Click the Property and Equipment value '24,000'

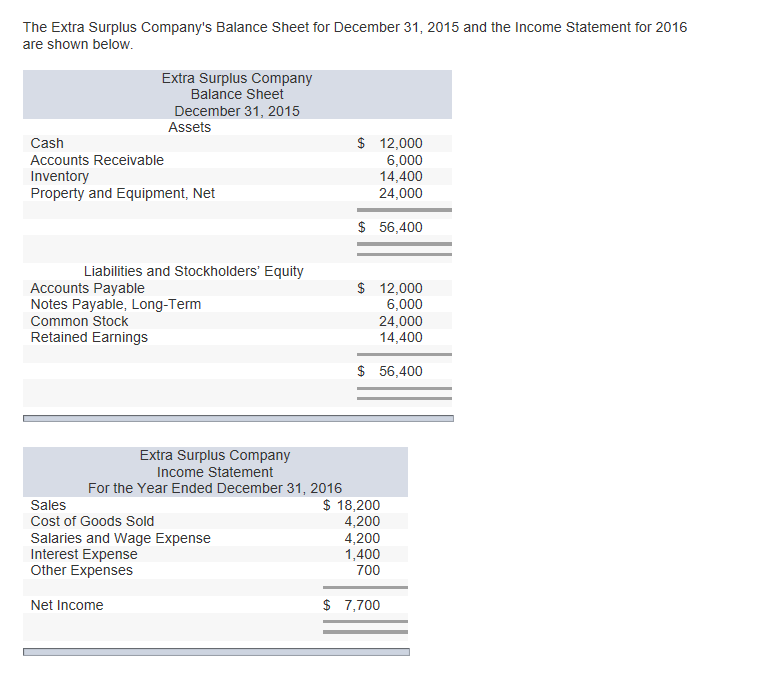coord(401,193)
